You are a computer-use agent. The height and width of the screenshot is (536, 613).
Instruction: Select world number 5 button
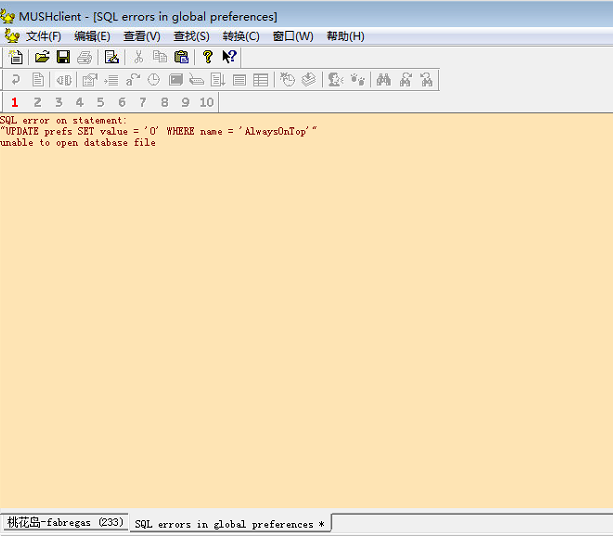point(100,102)
